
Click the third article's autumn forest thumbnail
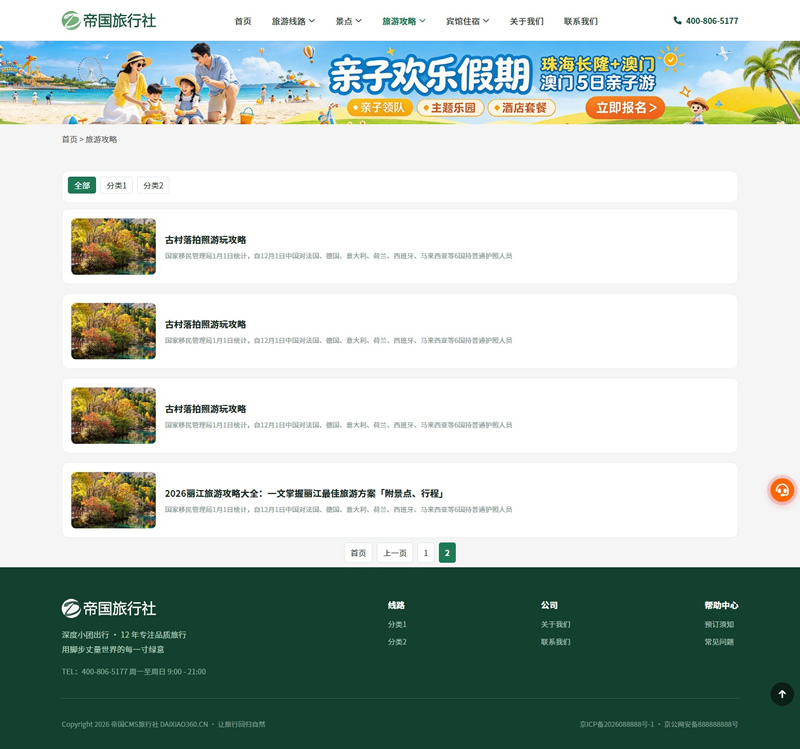[x=113, y=415]
